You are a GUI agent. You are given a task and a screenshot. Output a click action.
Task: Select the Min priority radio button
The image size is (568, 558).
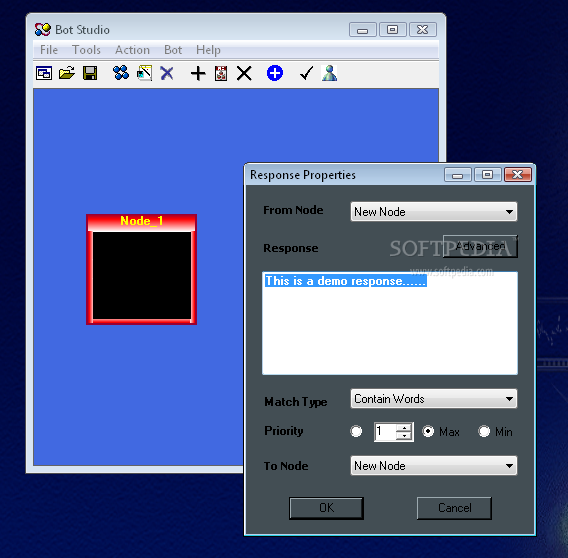coord(484,431)
